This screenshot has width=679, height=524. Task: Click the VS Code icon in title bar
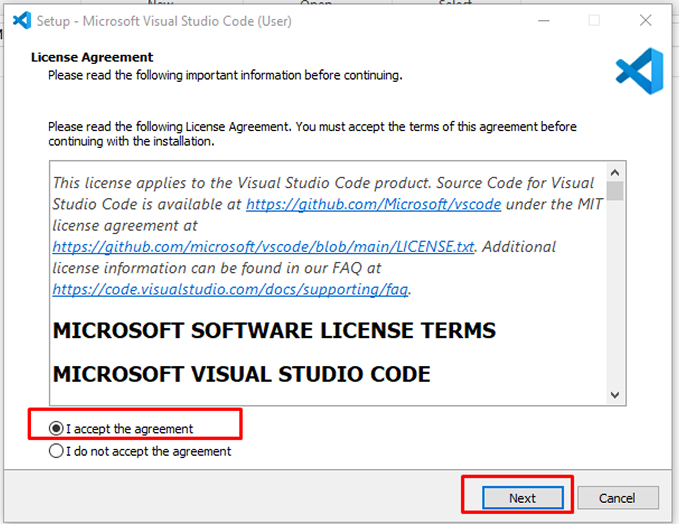click(22, 20)
